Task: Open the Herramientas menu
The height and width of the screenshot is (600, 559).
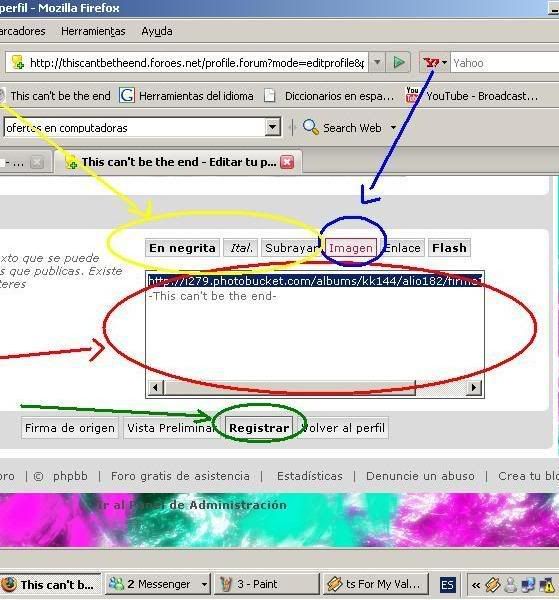Action: (93, 31)
